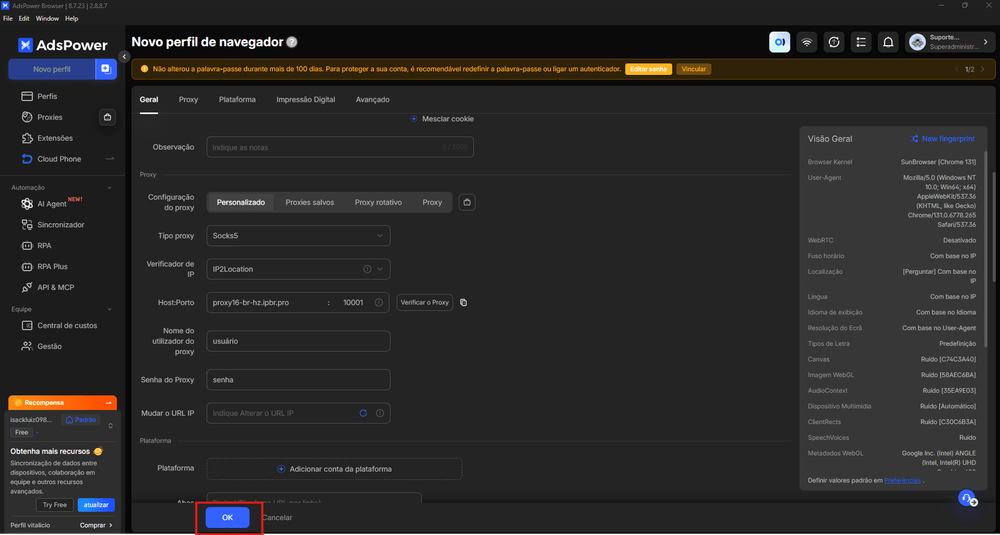Click info icon in the Host:Porto field
This screenshot has height=535, width=1000.
pyautogui.click(x=379, y=302)
